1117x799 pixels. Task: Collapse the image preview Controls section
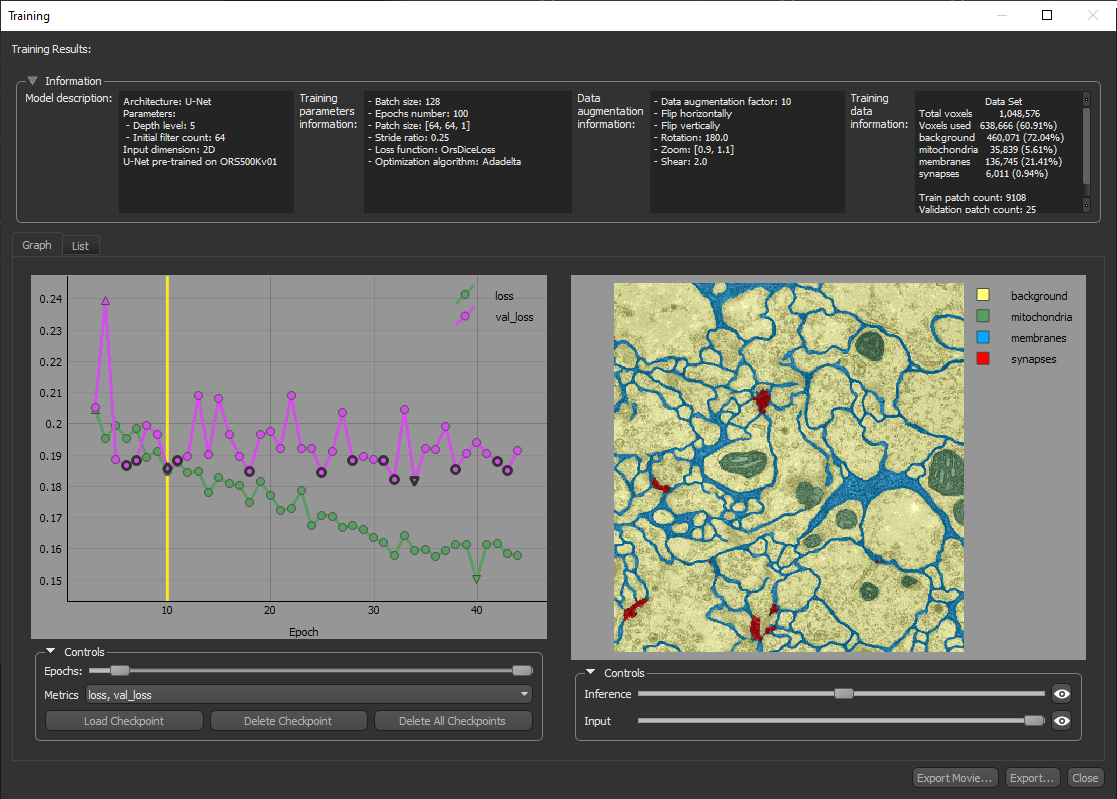coord(591,673)
